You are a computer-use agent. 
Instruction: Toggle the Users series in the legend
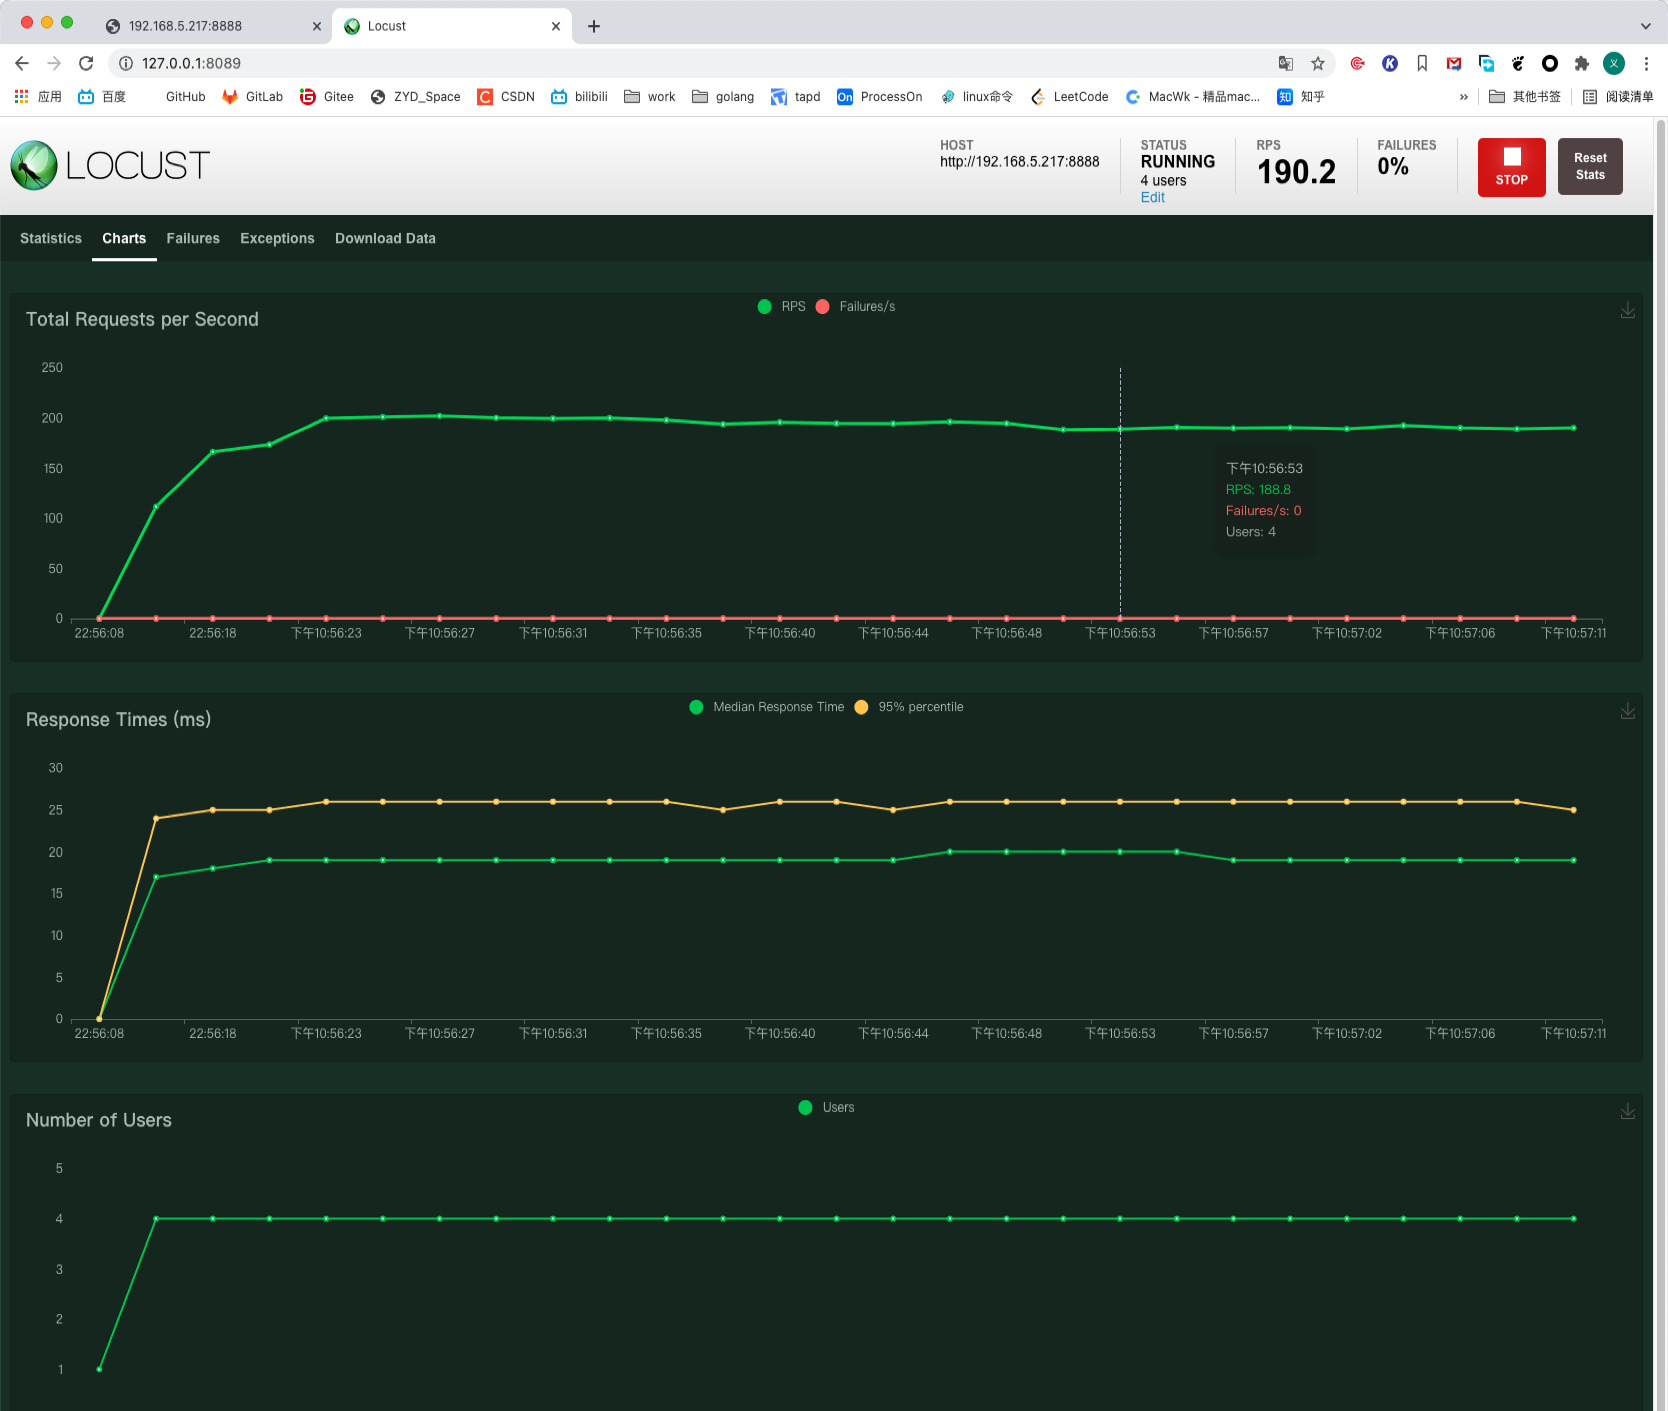[x=827, y=1107]
